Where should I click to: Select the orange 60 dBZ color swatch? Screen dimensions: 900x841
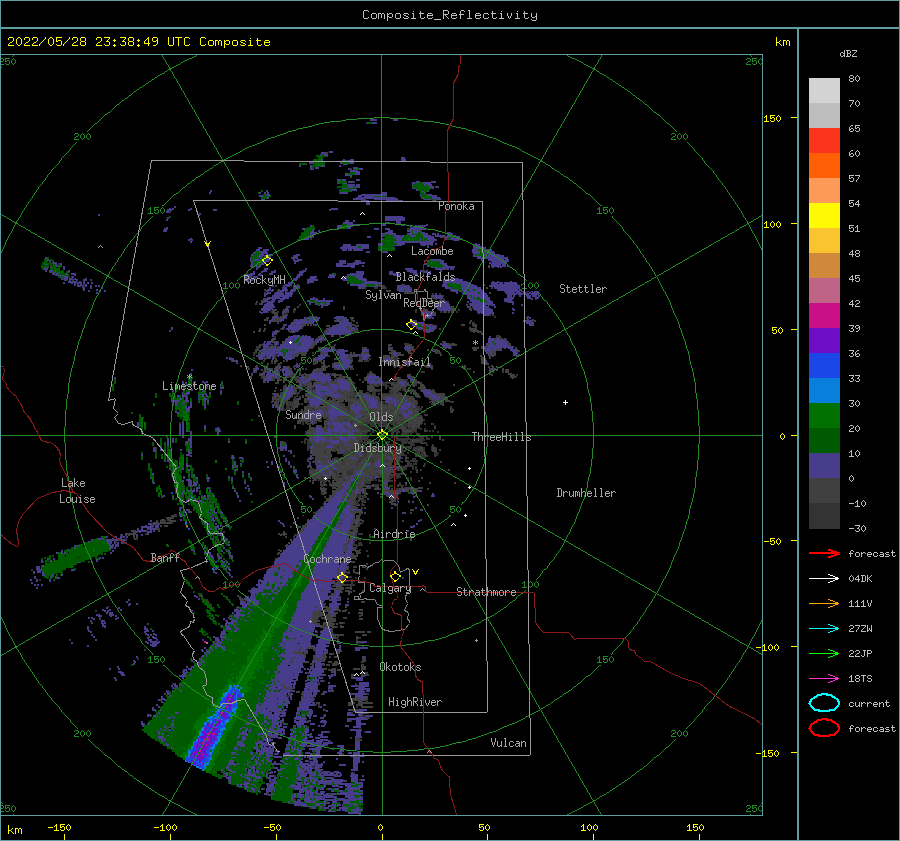[x=824, y=165]
